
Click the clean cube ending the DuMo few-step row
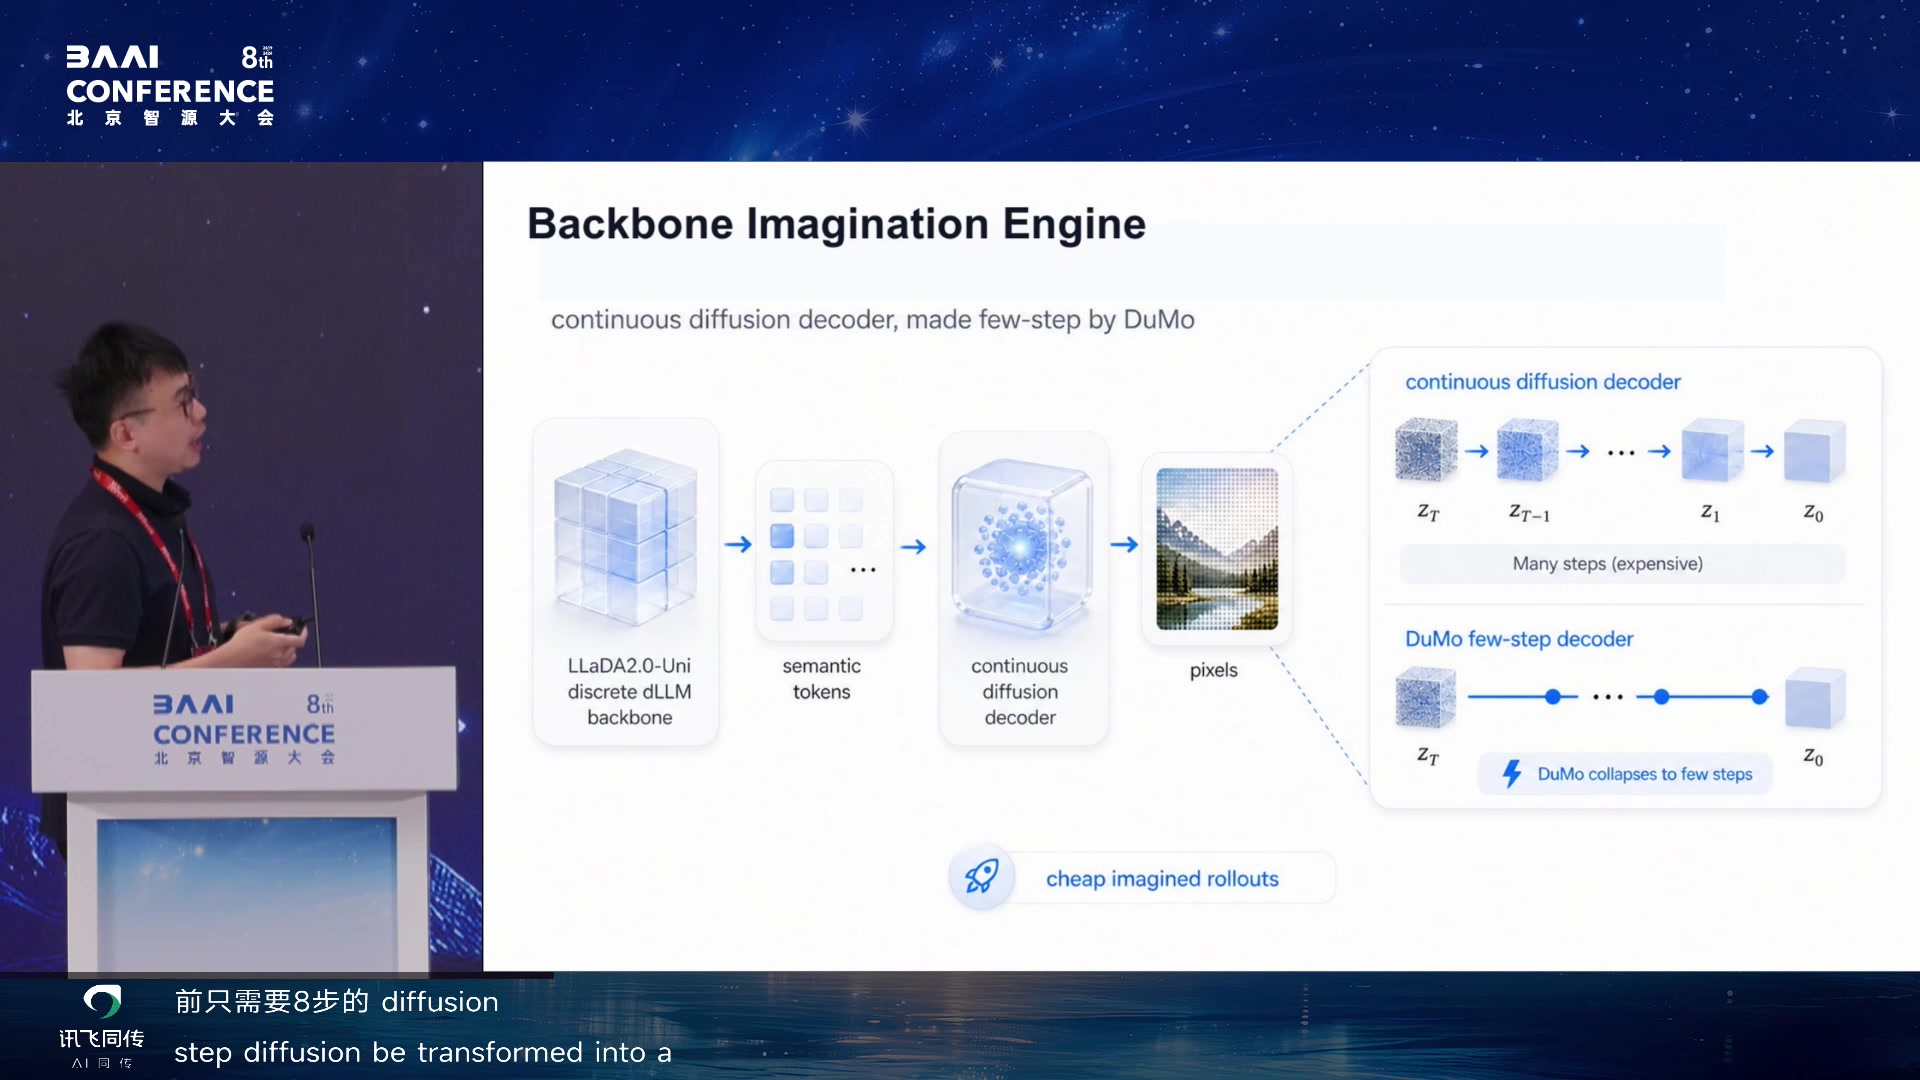pos(1814,698)
